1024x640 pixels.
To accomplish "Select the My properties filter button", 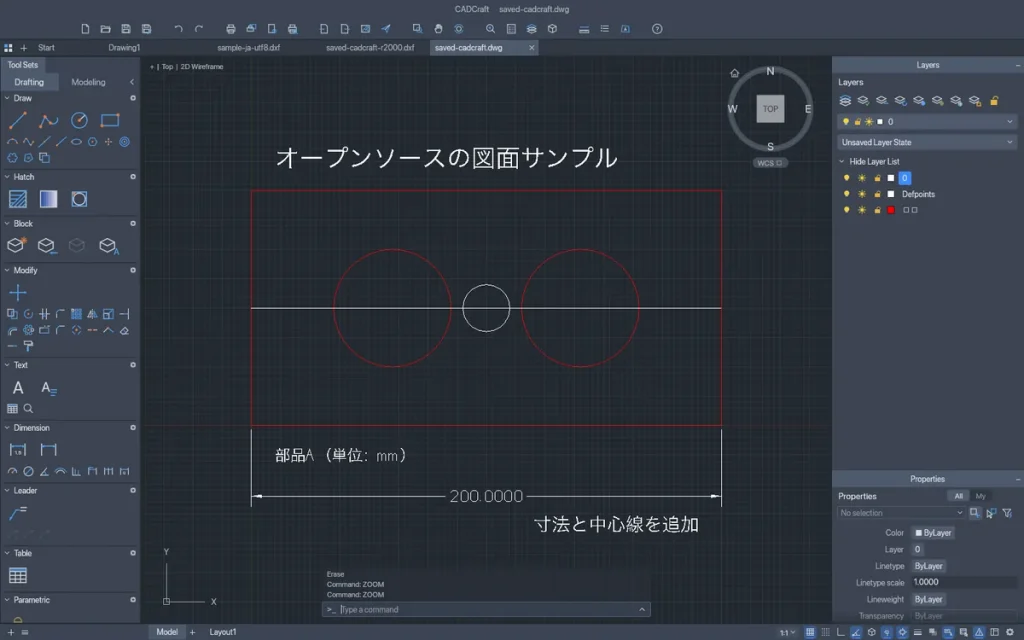I will [980, 496].
